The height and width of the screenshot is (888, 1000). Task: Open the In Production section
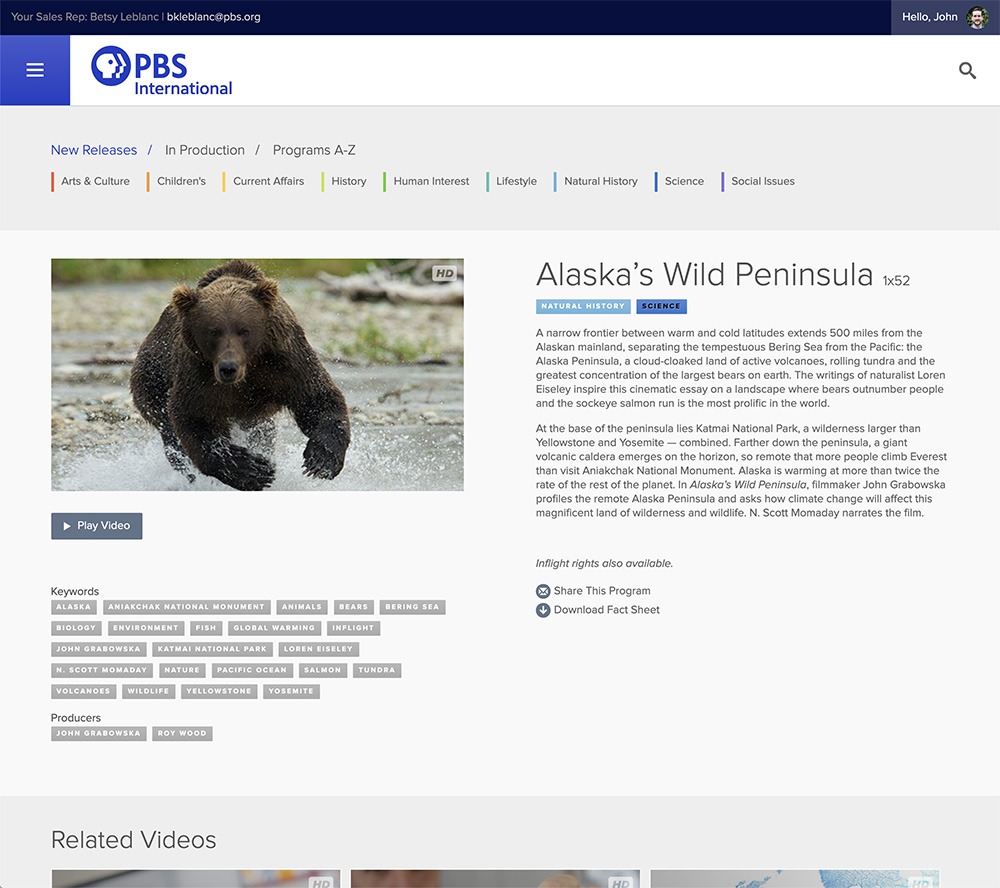tap(205, 150)
